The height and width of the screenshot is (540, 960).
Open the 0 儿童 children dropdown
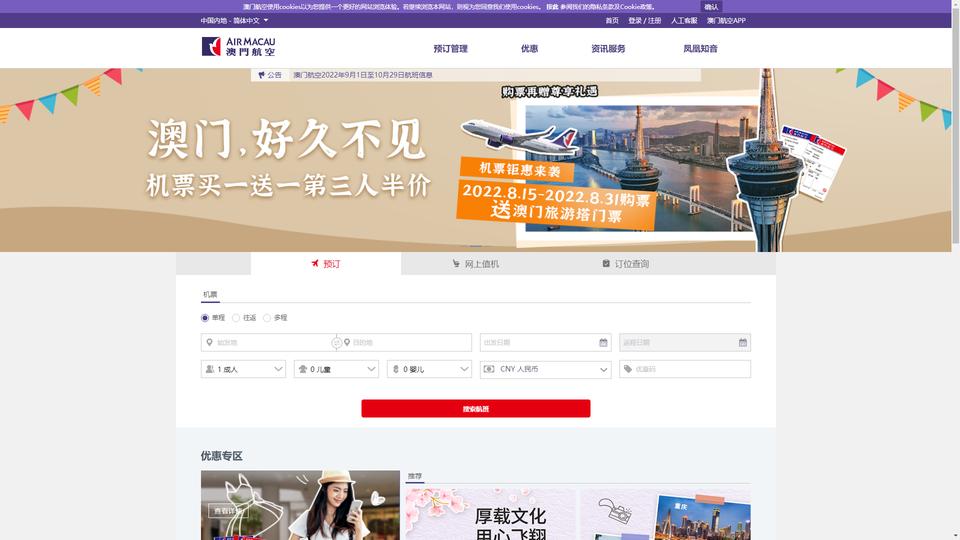336,369
